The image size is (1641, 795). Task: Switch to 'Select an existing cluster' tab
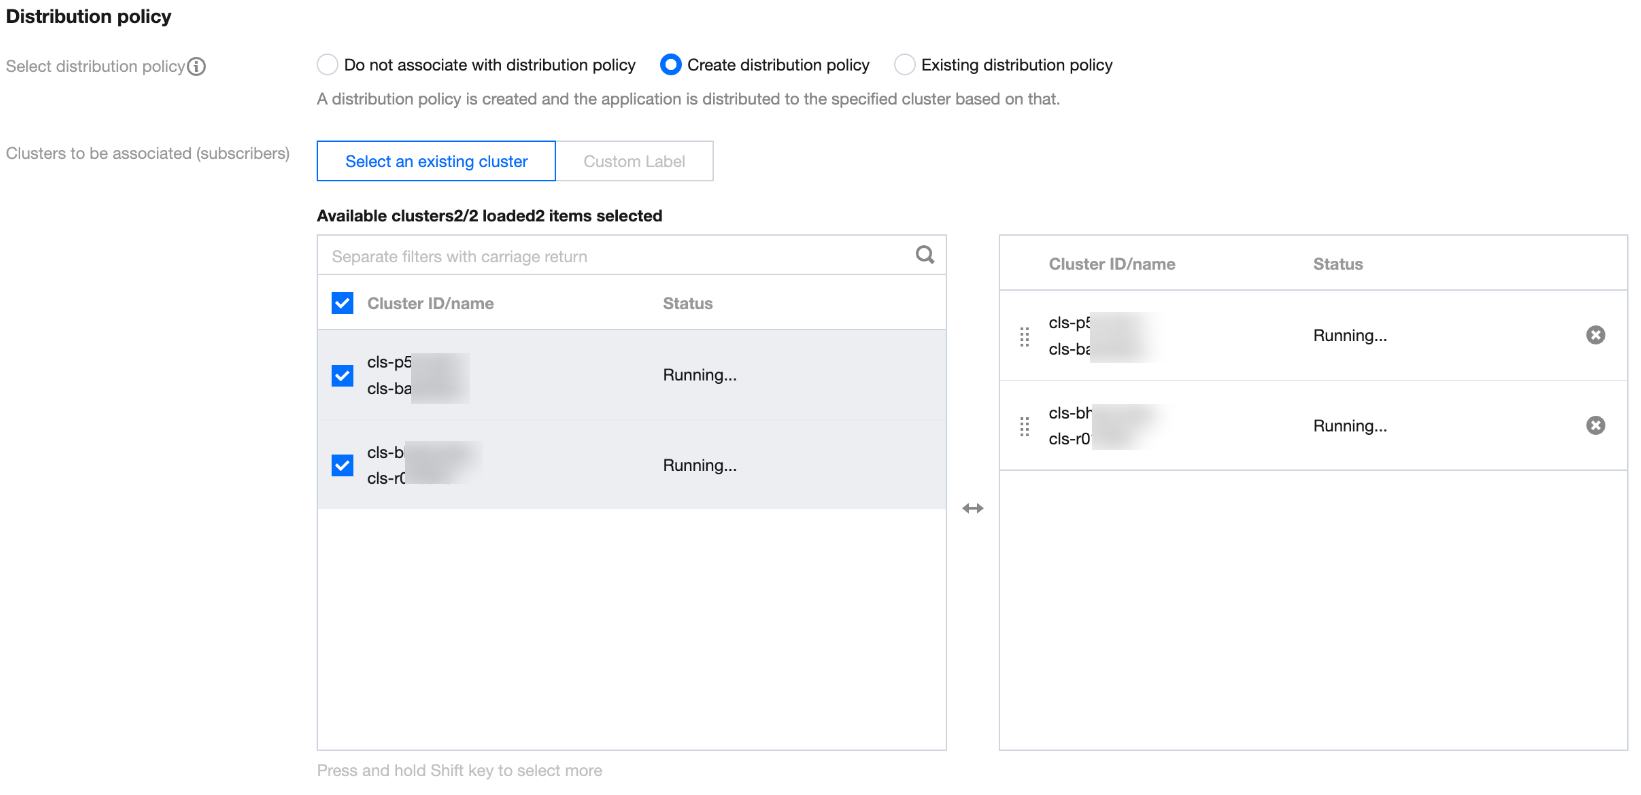[x=436, y=161]
